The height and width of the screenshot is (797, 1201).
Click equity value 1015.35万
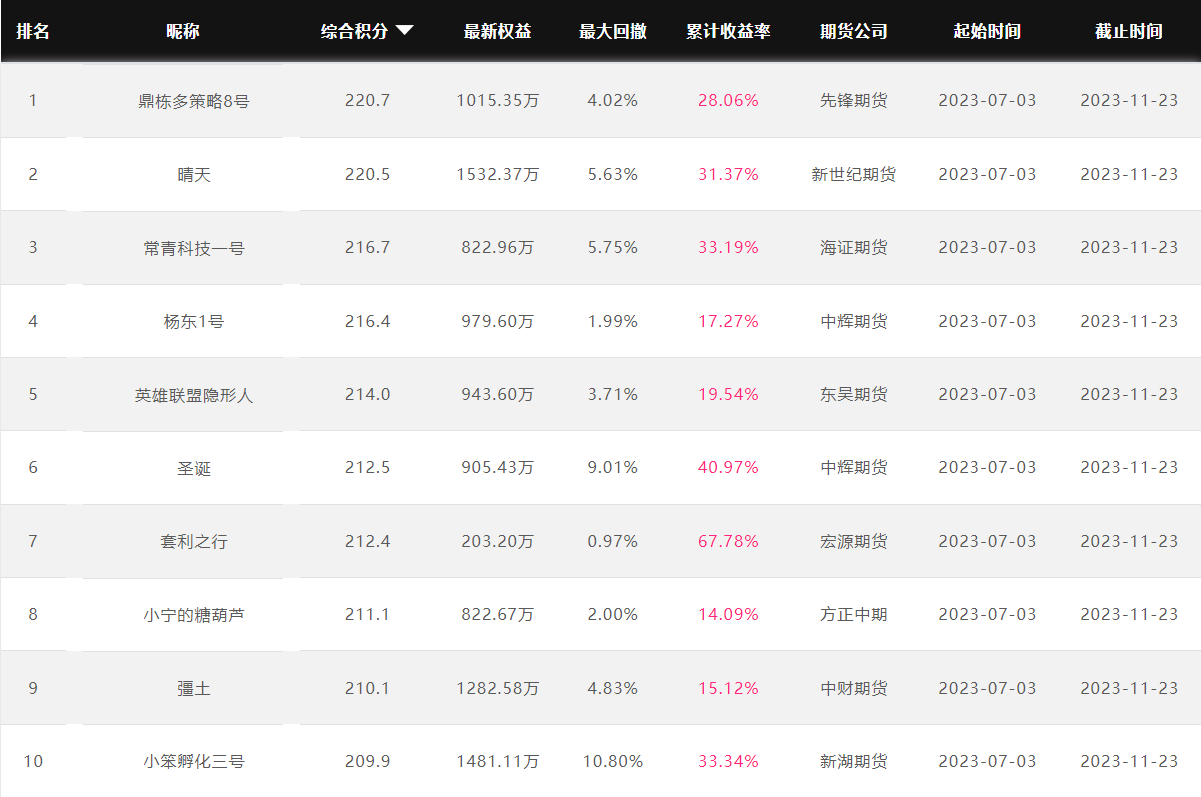pos(498,100)
